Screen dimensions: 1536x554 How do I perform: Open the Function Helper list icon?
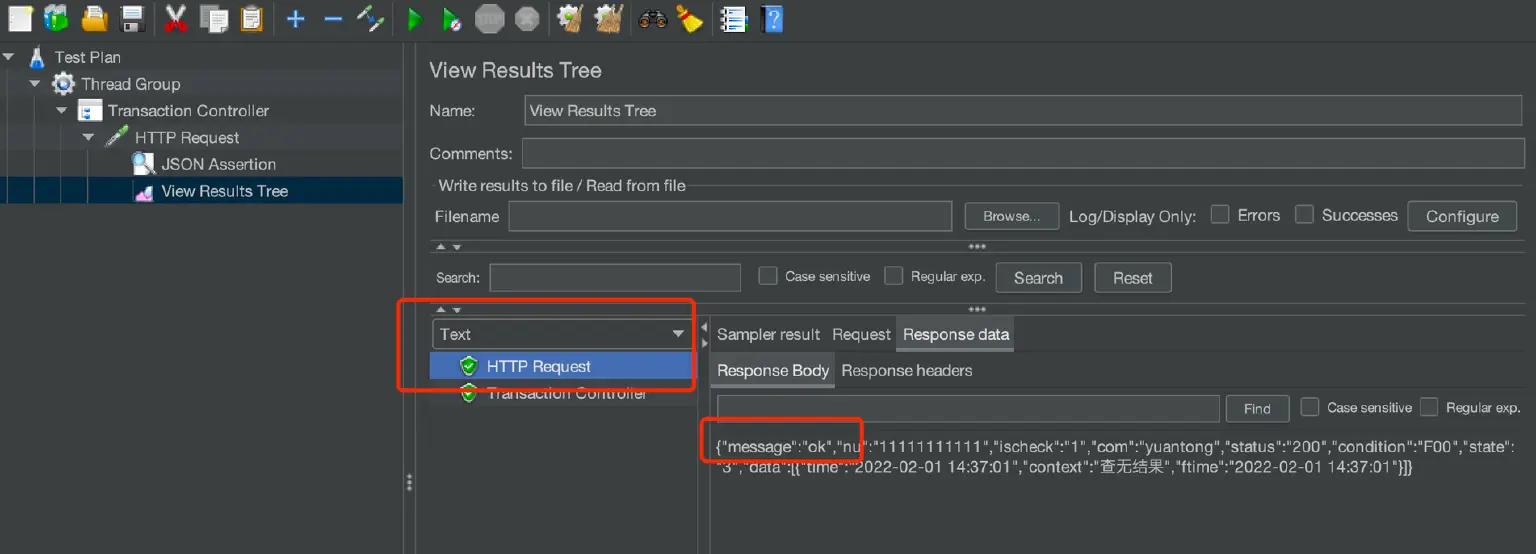click(x=734, y=19)
